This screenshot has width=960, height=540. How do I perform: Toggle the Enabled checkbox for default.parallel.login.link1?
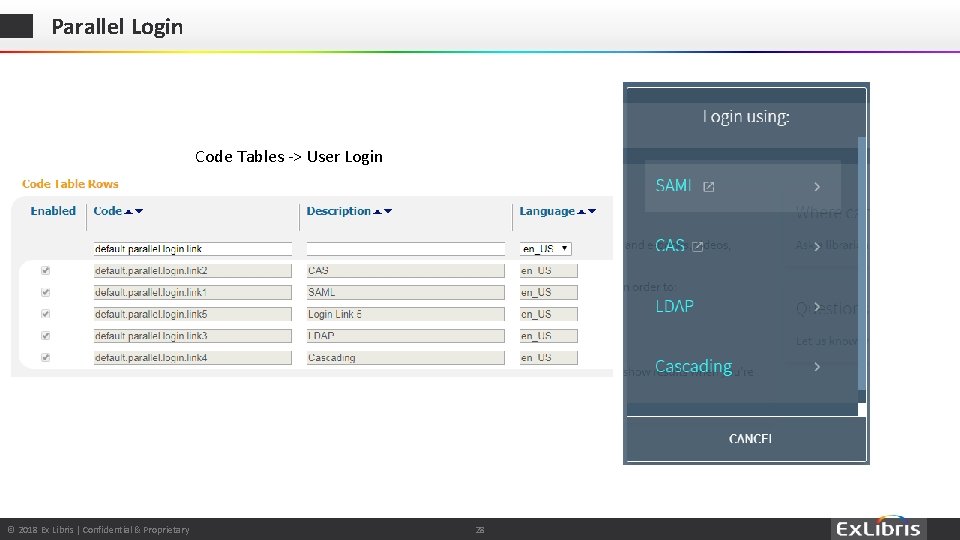45,293
